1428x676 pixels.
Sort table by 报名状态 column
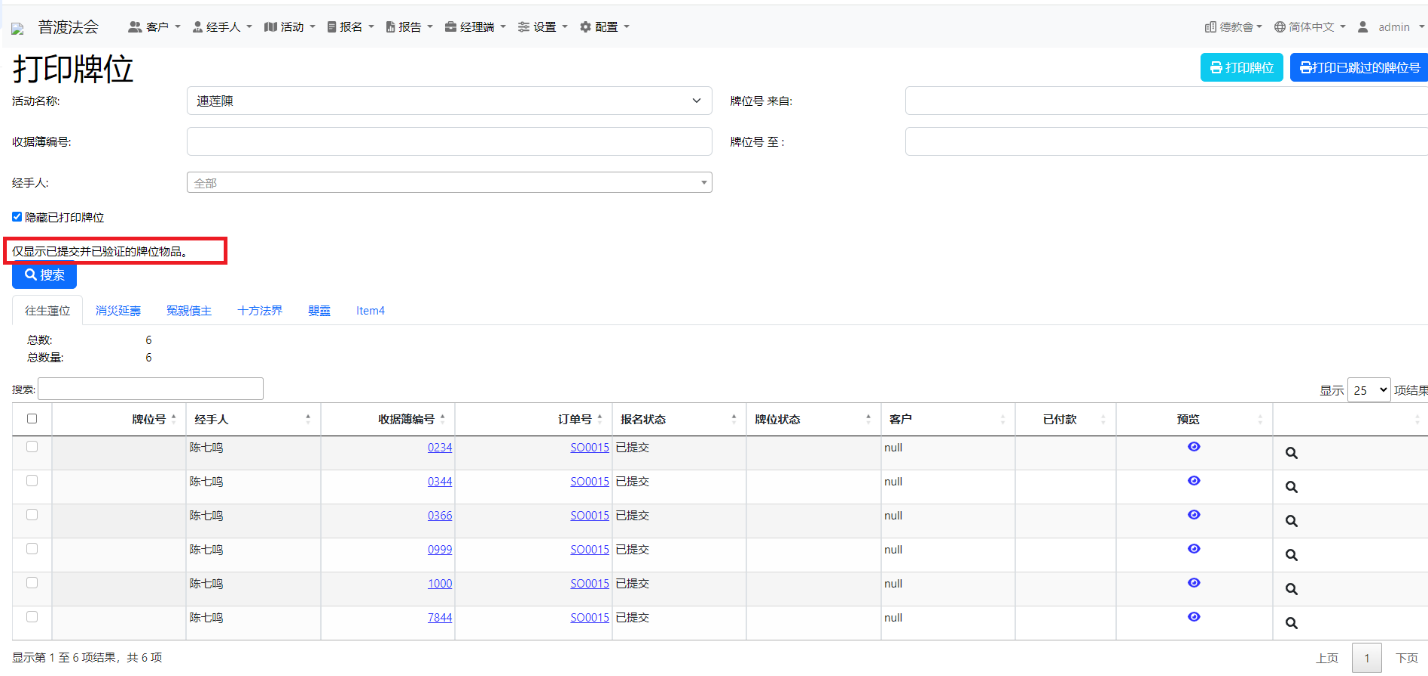pos(679,419)
